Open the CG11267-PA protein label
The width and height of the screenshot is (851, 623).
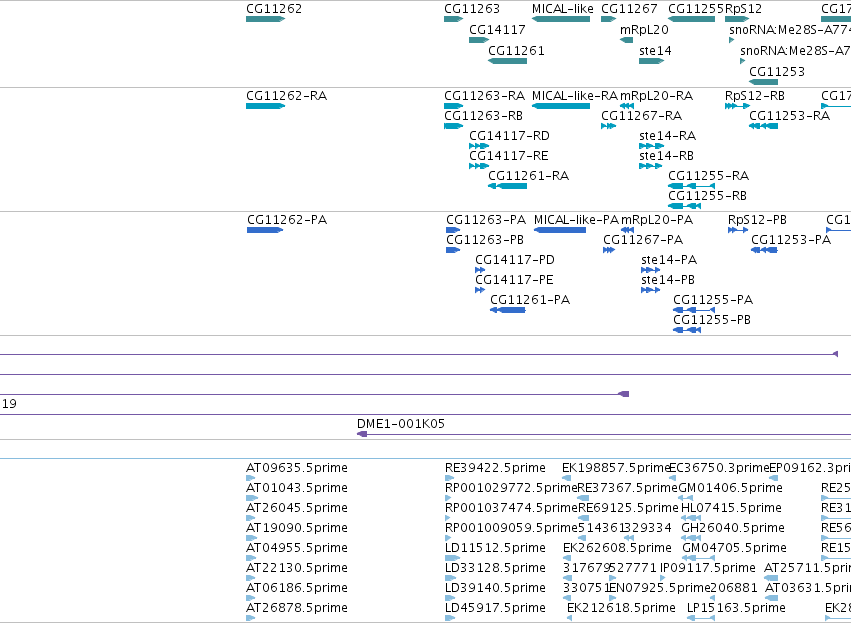point(643,240)
